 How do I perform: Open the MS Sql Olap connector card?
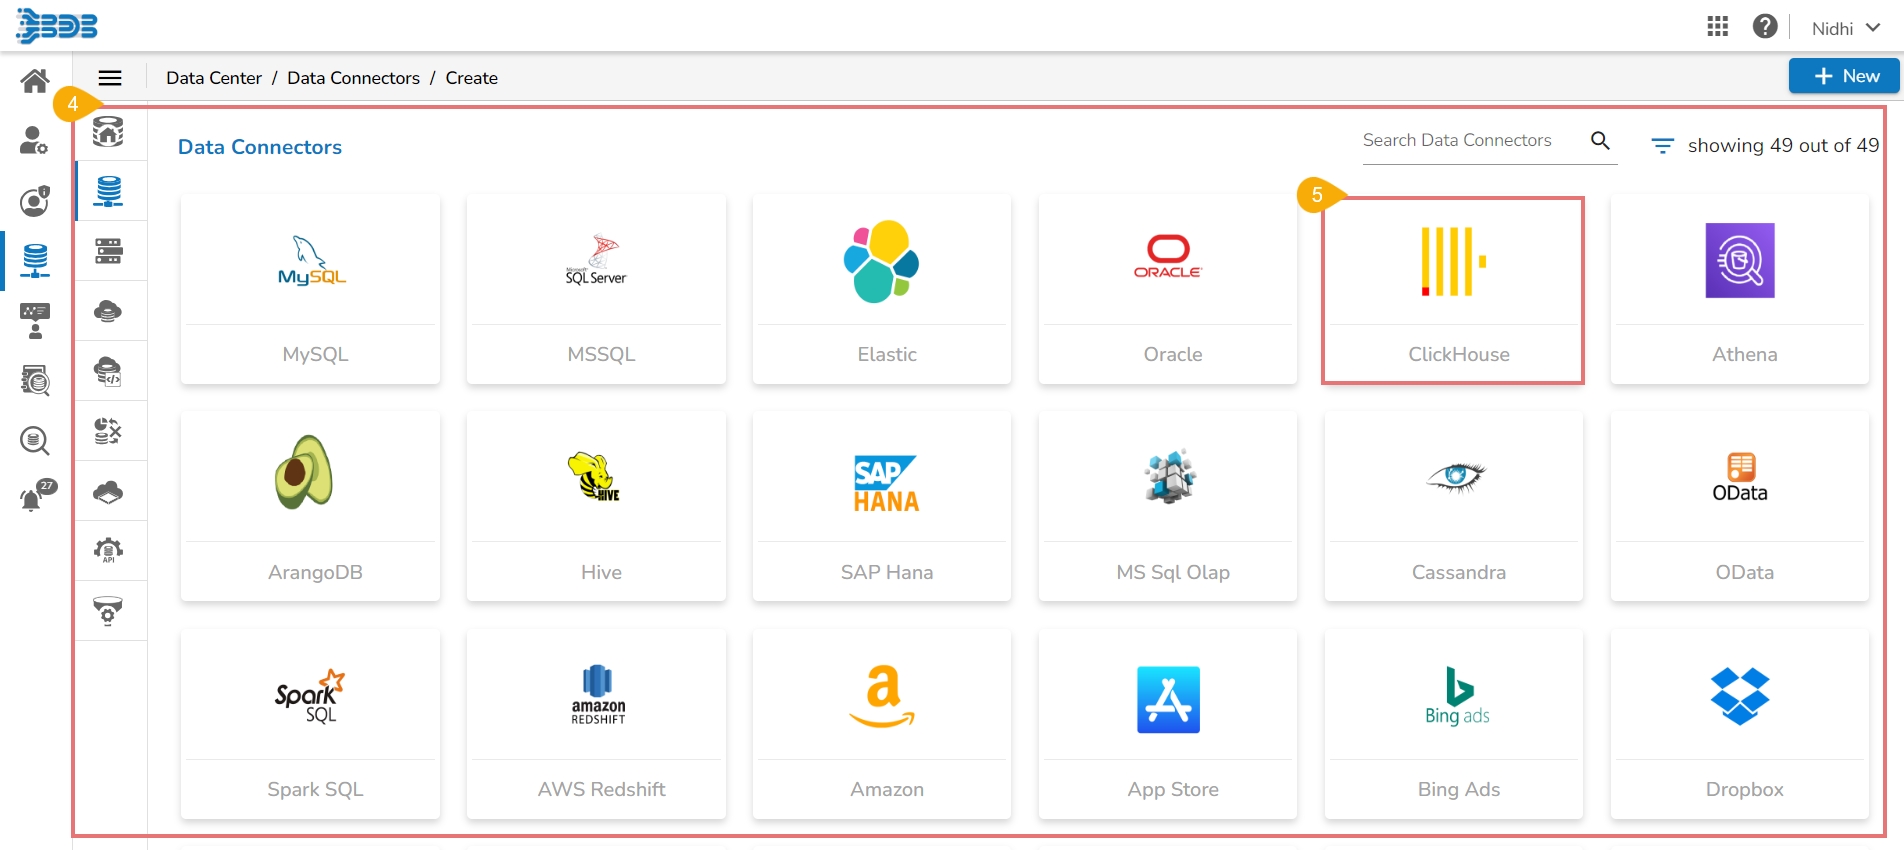[x=1168, y=507]
